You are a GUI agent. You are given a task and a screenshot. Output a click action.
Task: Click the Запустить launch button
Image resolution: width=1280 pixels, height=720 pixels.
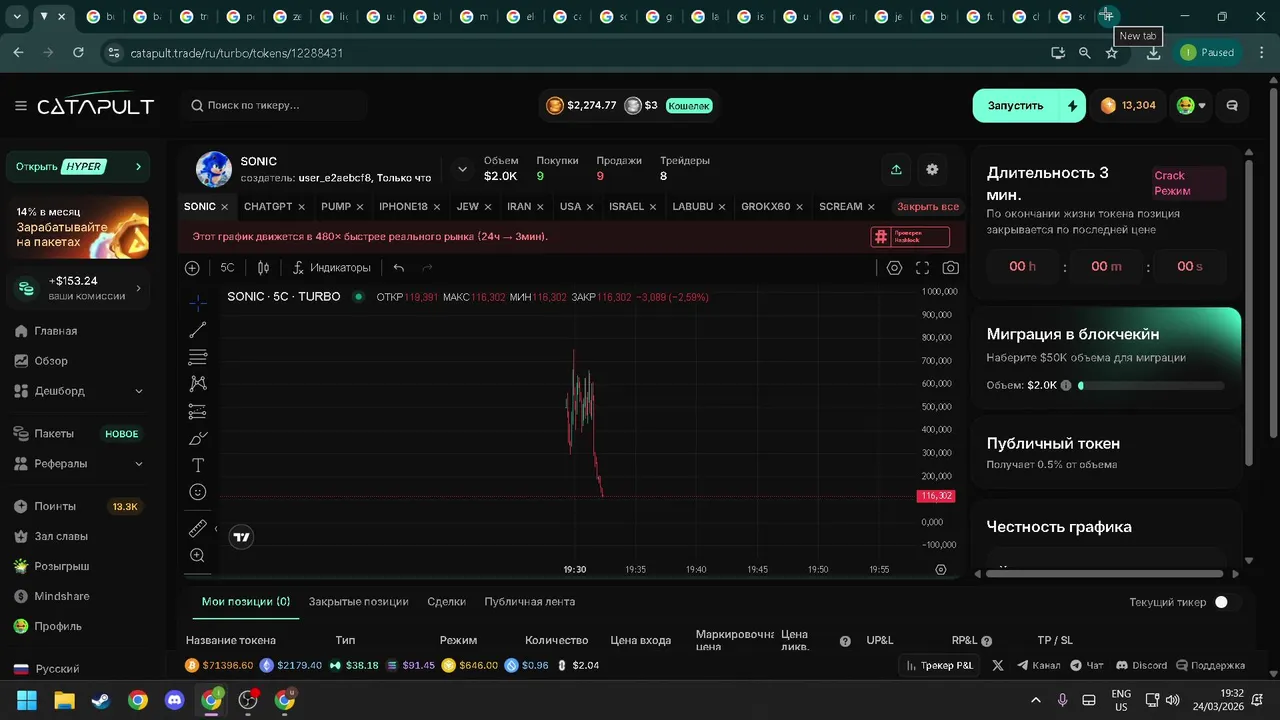click(x=1016, y=105)
